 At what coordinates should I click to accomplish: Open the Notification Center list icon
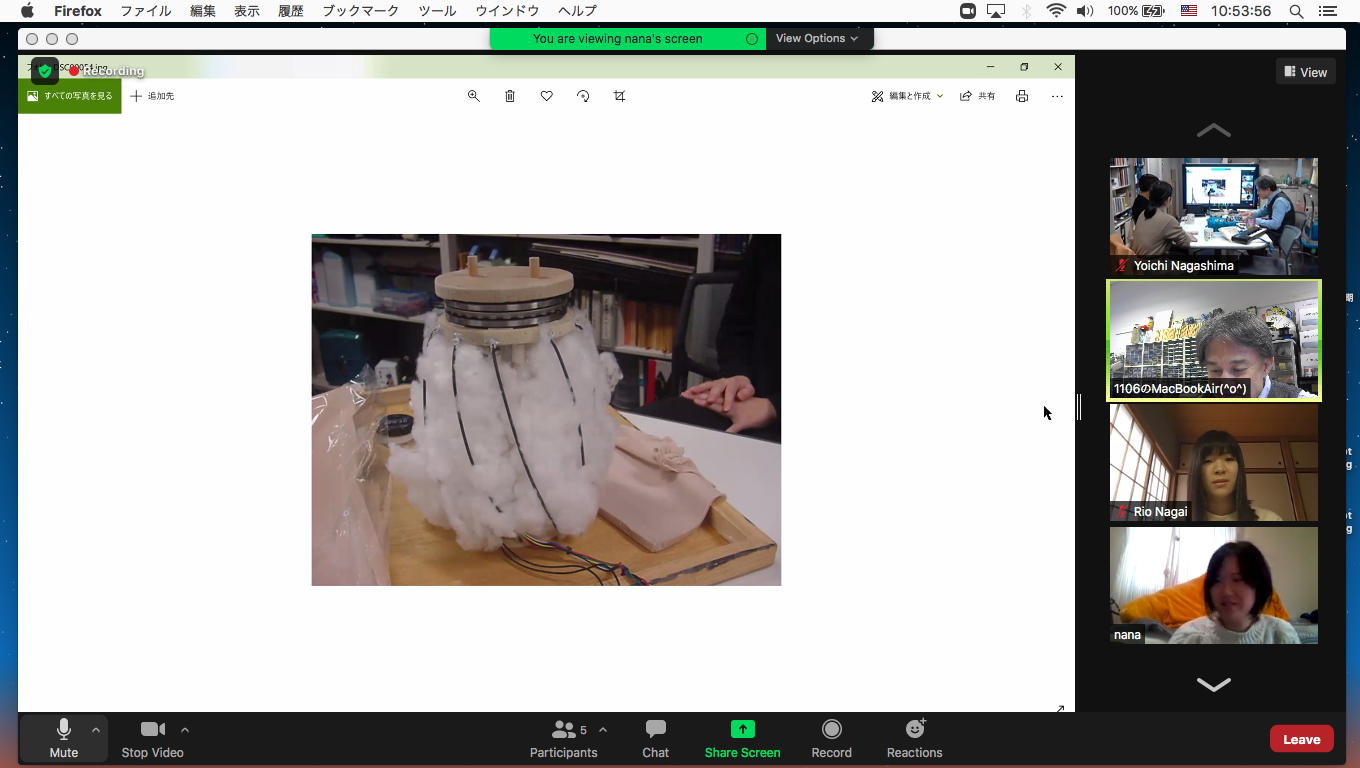point(1328,11)
